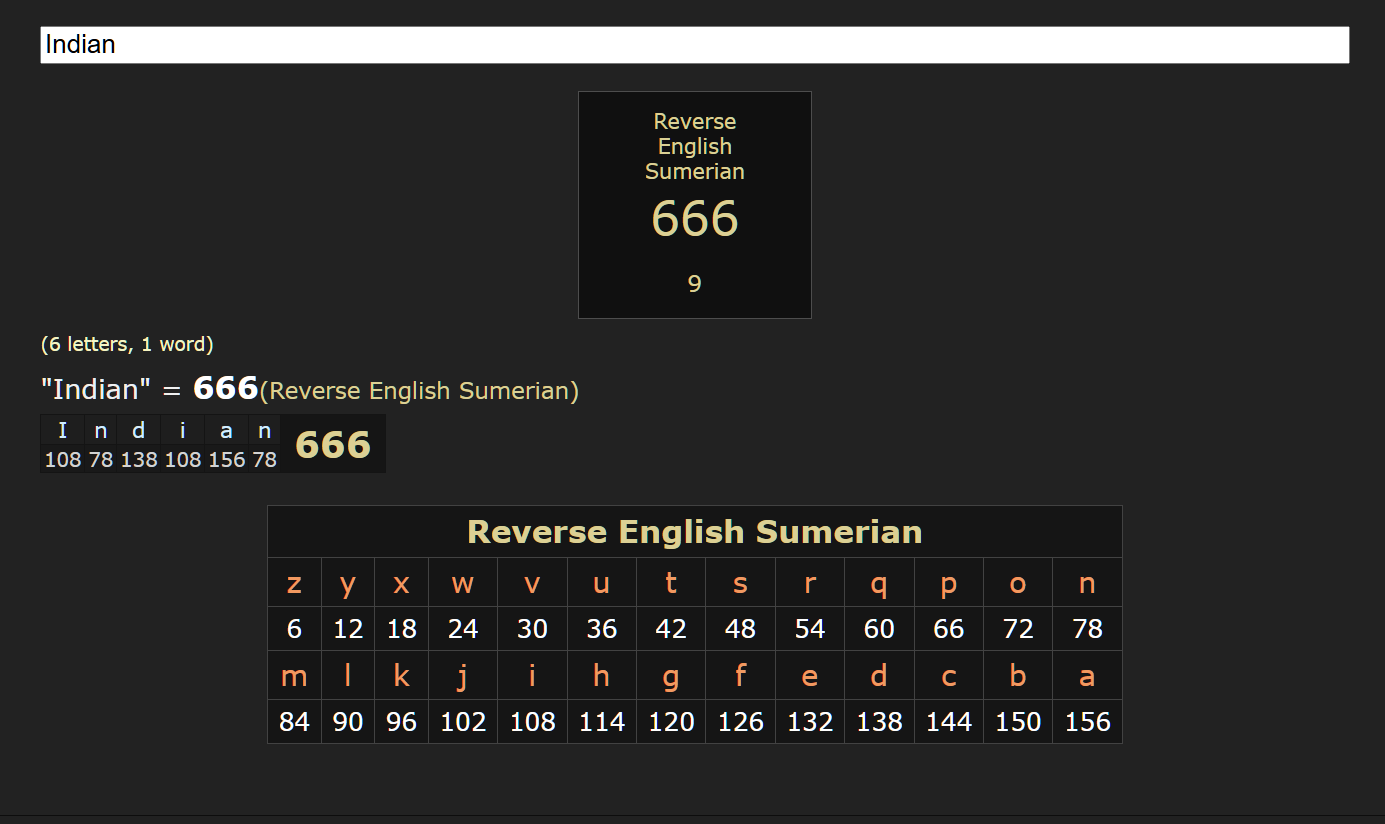1385x824 pixels.
Task: Select letter h in the cipher chart
Action: [601, 677]
